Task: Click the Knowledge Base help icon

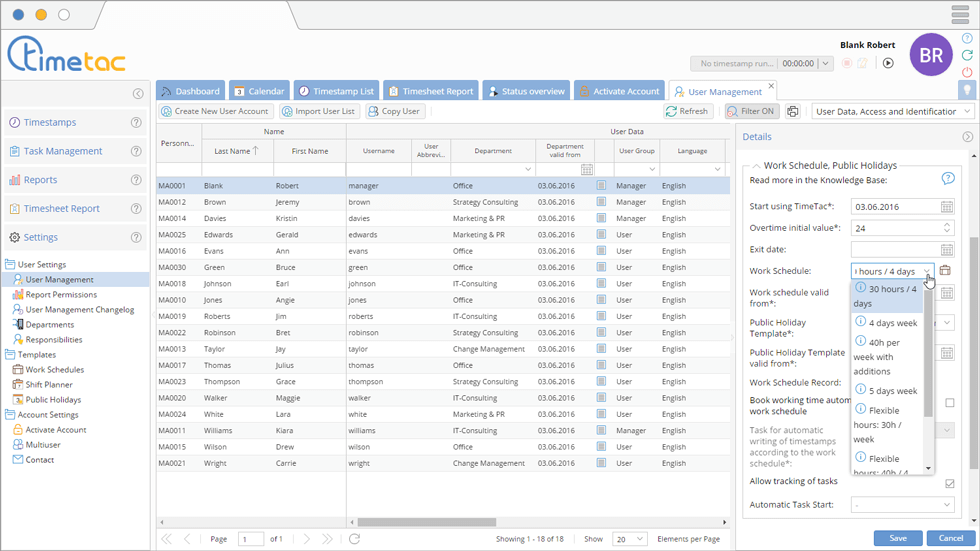Action: tap(947, 179)
